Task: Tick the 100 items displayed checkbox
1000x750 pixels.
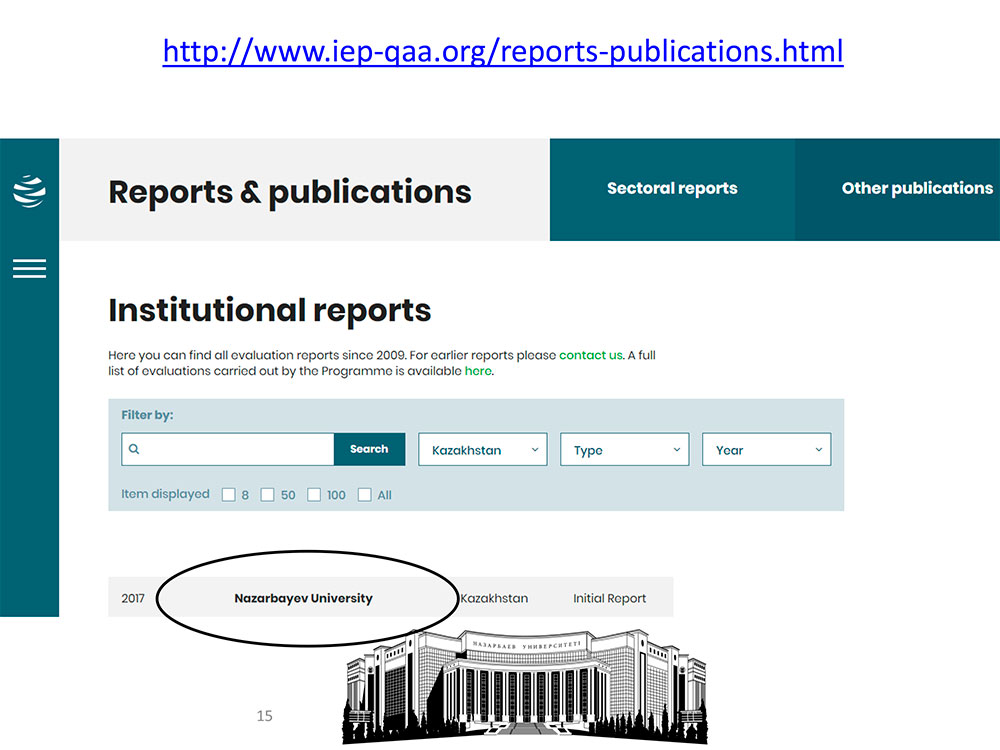Action: click(314, 495)
